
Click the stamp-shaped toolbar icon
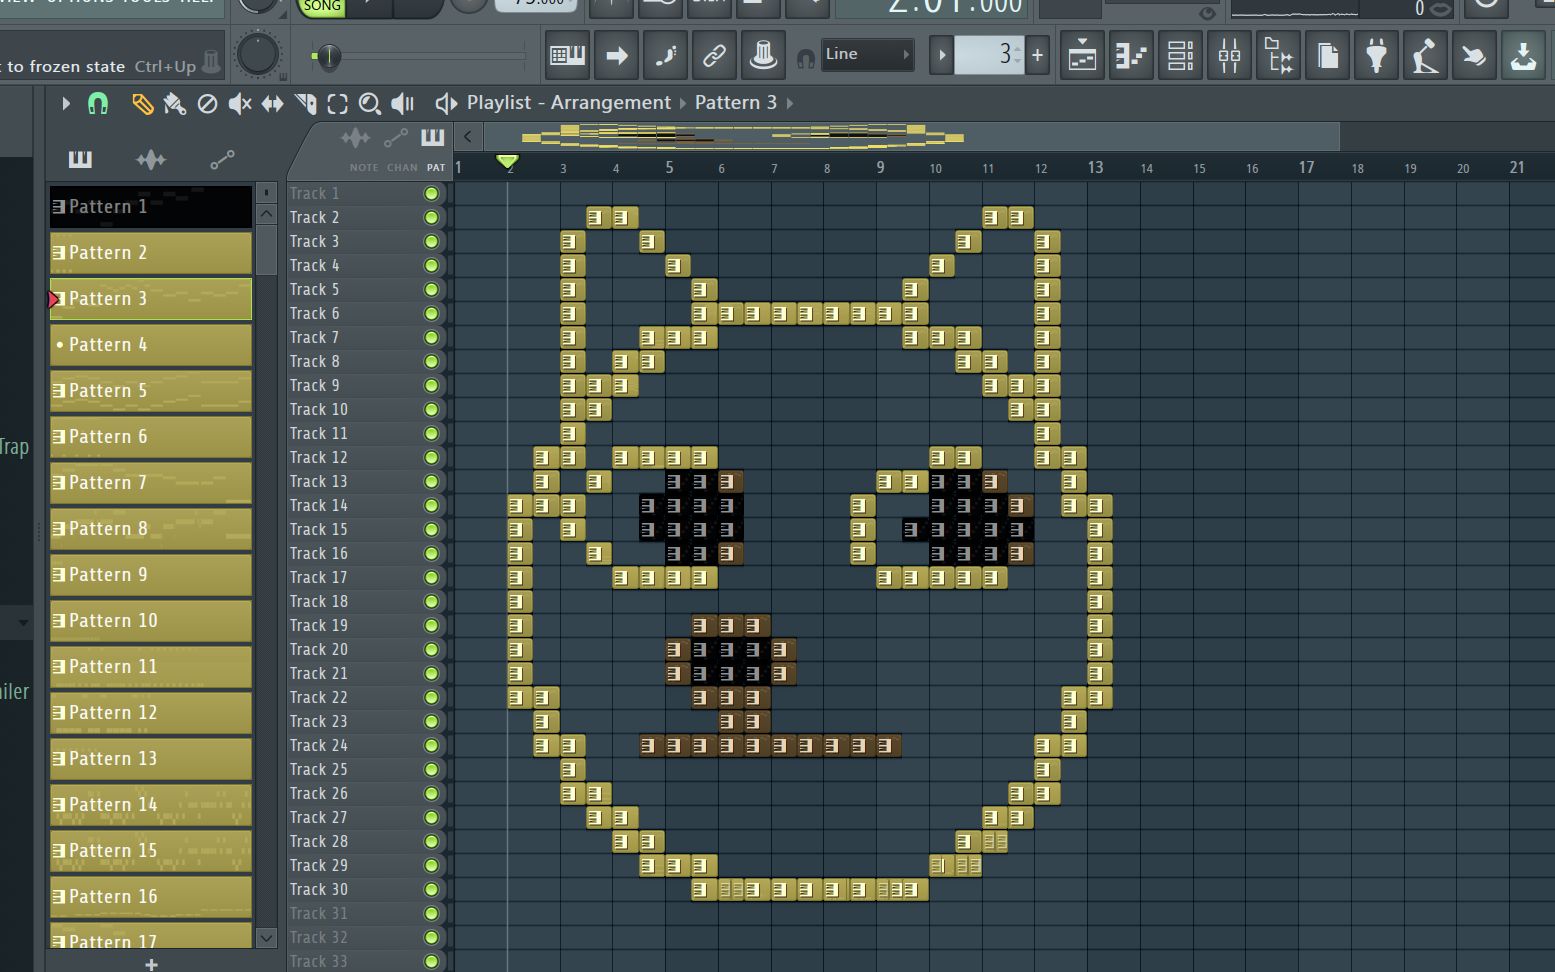coord(763,55)
